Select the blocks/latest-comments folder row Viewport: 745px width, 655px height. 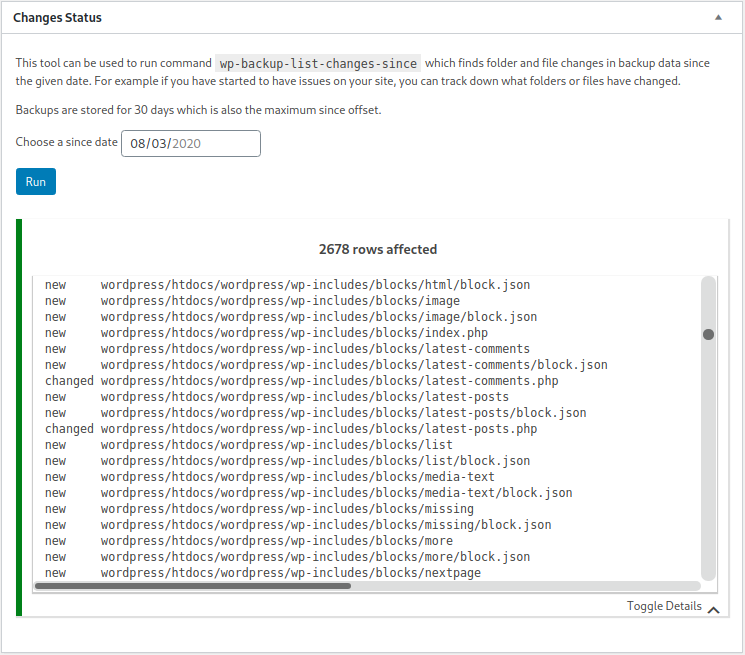point(287,349)
